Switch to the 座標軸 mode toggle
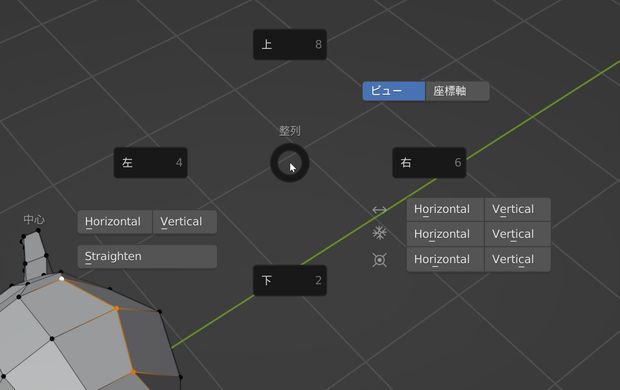Image resolution: width=620 pixels, height=390 pixels. 457,91
